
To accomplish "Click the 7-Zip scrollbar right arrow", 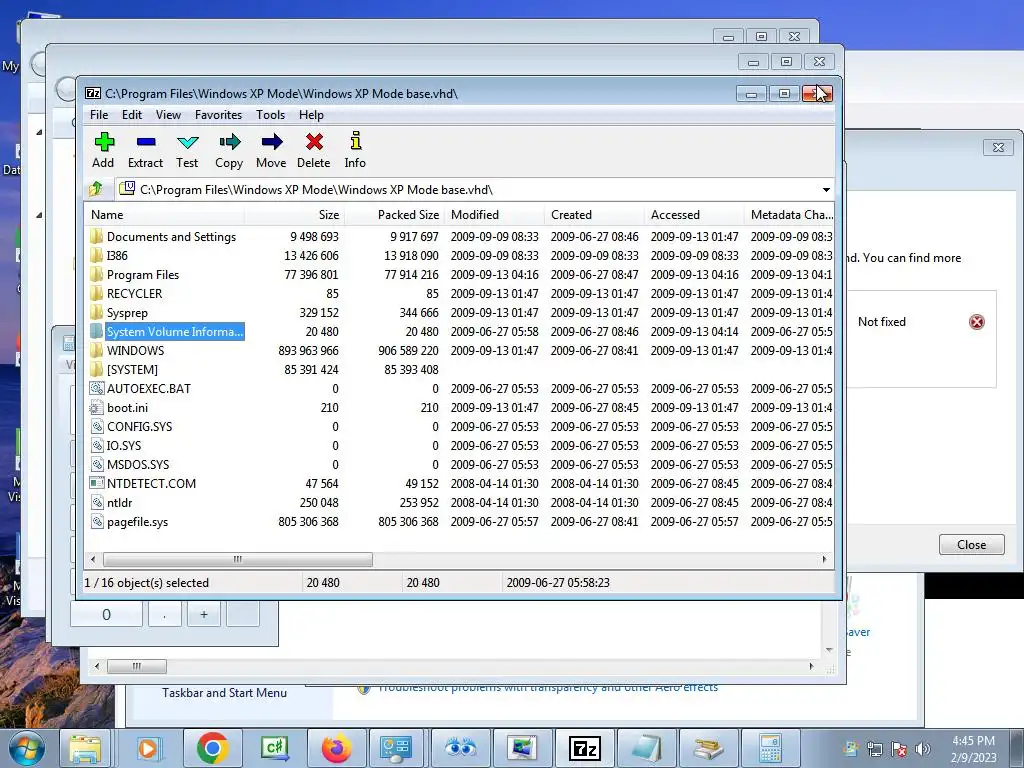I will point(824,560).
